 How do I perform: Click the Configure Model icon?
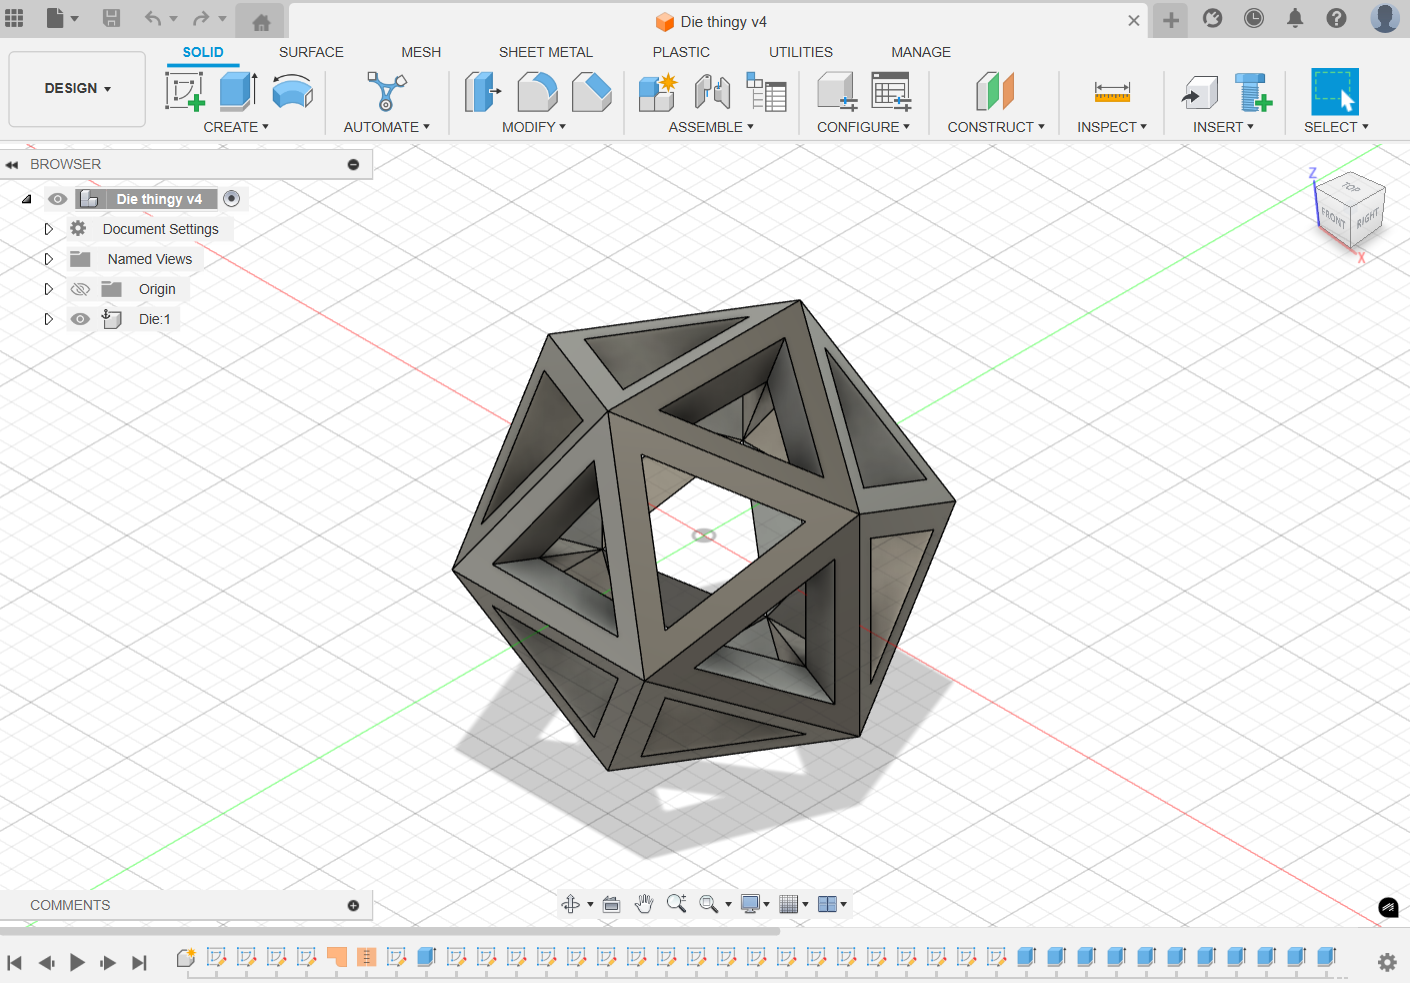click(837, 92)
